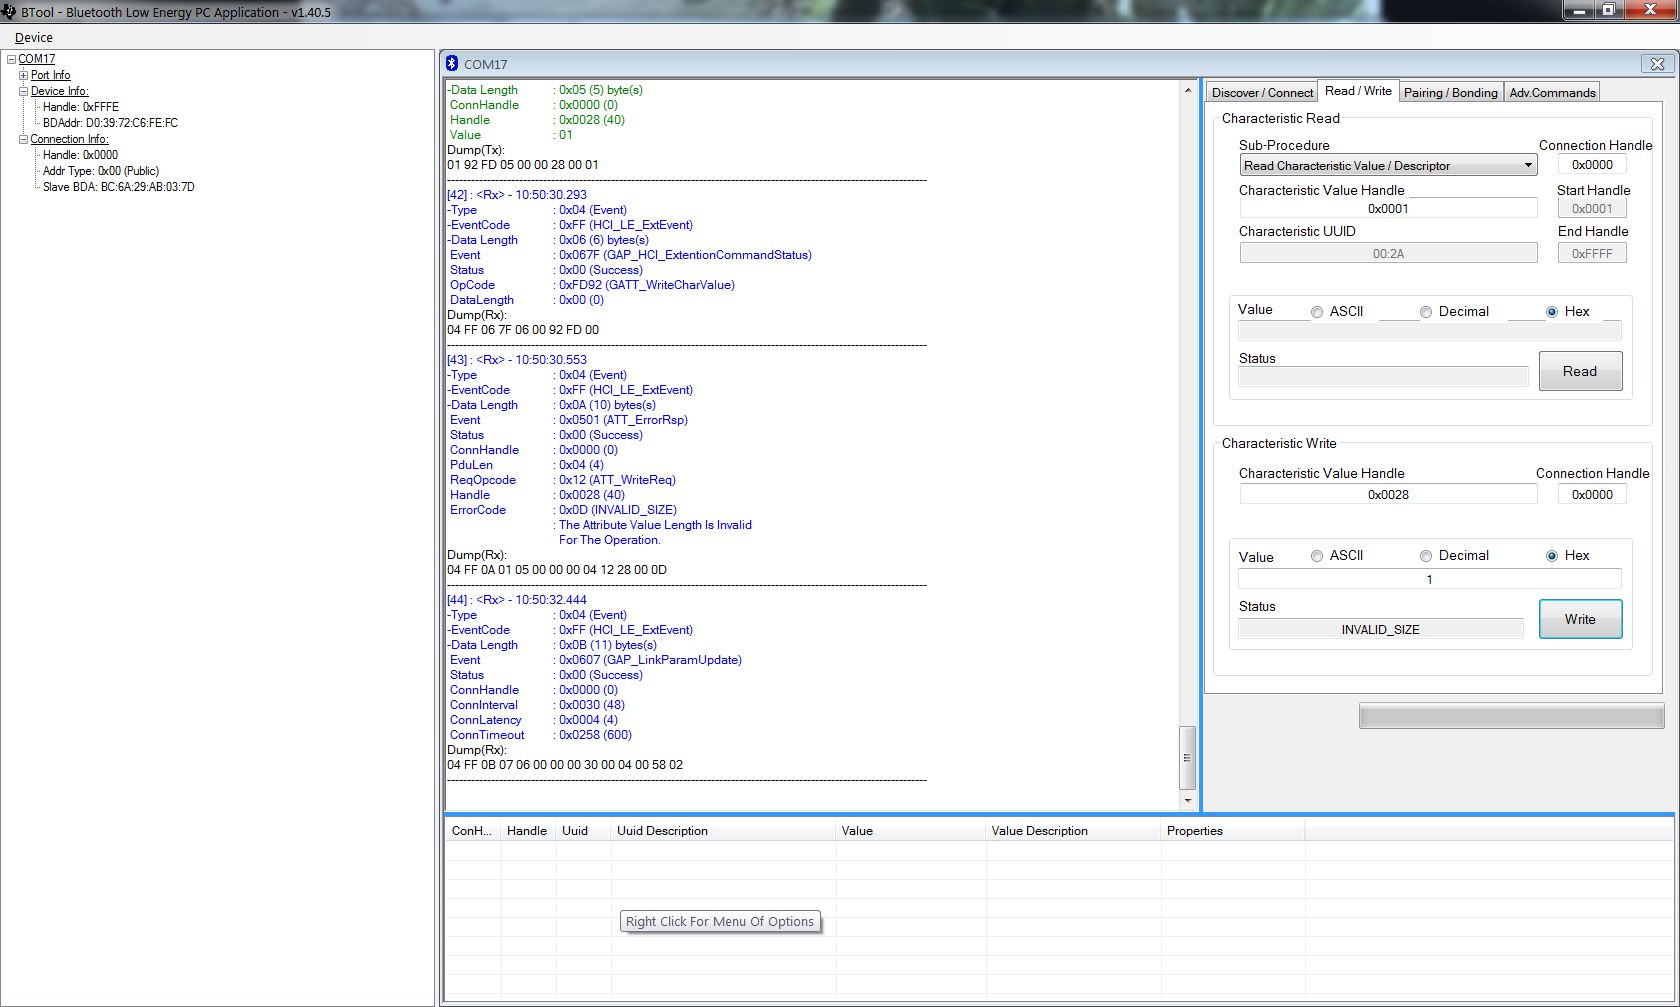Image resolution: width=1680 pixels, height=1007 pixels.
Task: Click the Write Characteristic Value Handle field 0x0028
Action: [1388, 494]
